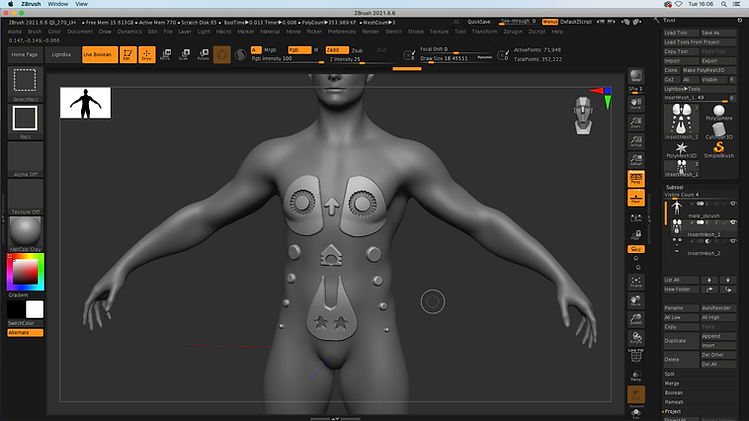Click the AAHalf icon

tap(636, 160)
